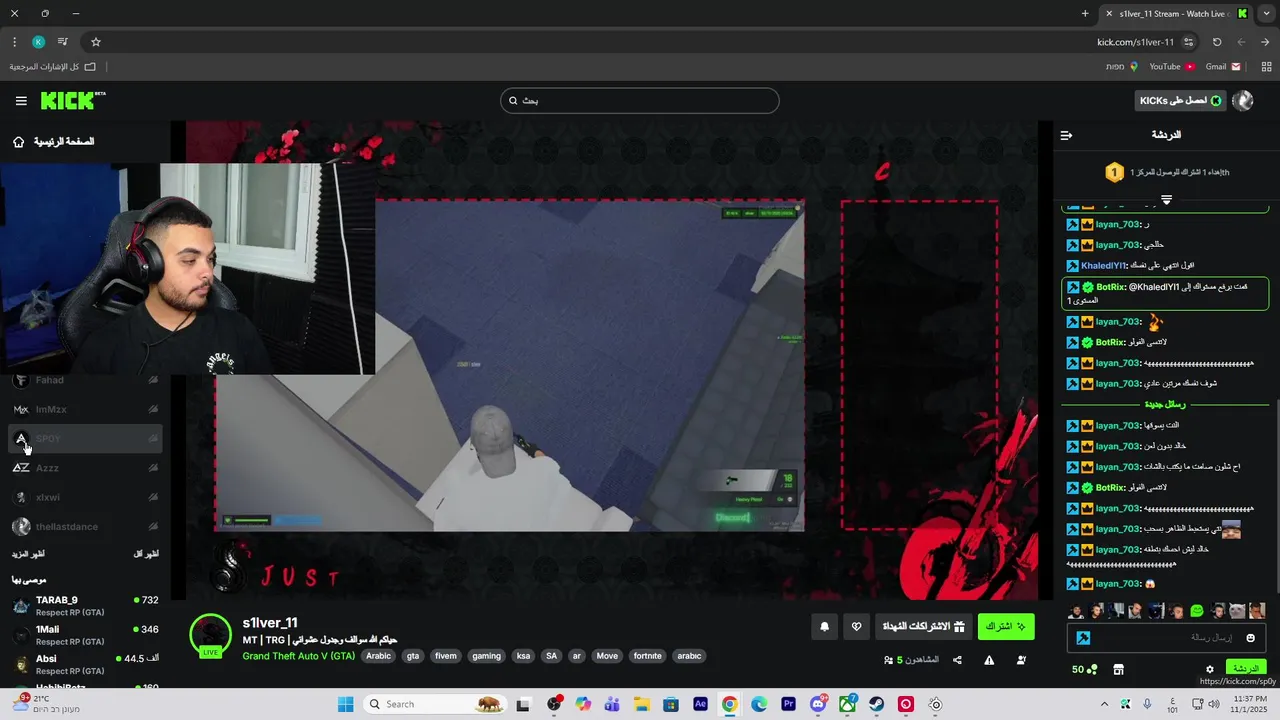This screenshot has height=720, width=1280.
Task: Open Azzz channel in sidebar
Action: point(84,468)
